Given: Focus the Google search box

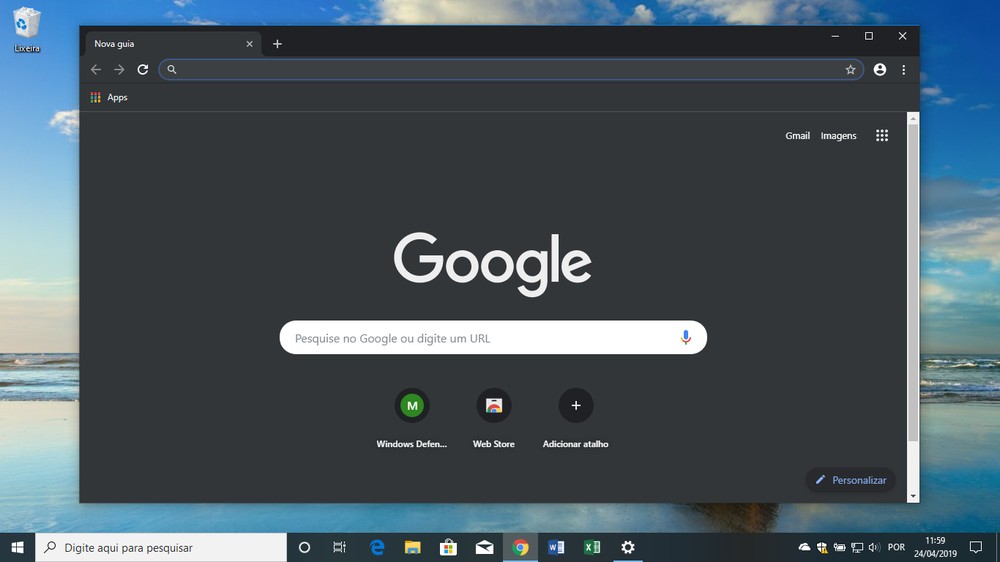Looking at the screenshot, I should (x=493, y=337).
